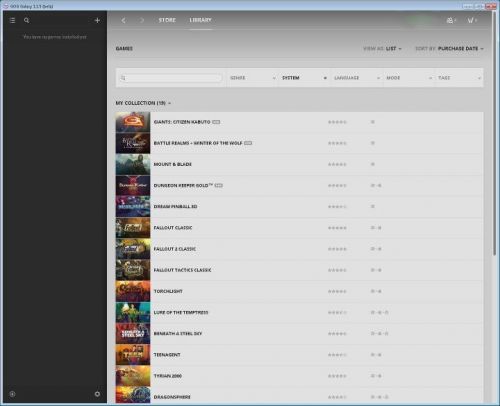The height and width of the screenshot is (406, 500).
Task: Click the badge icon next to Giants: Citizen Kabuto
Action: 216,122
